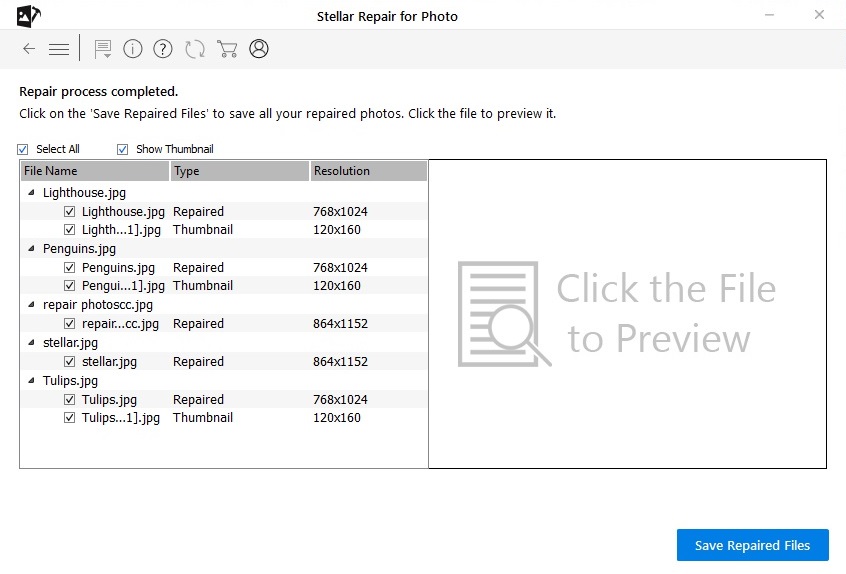
Task: Collapse the Penguins.jpg group
Action: coord(31,248)
